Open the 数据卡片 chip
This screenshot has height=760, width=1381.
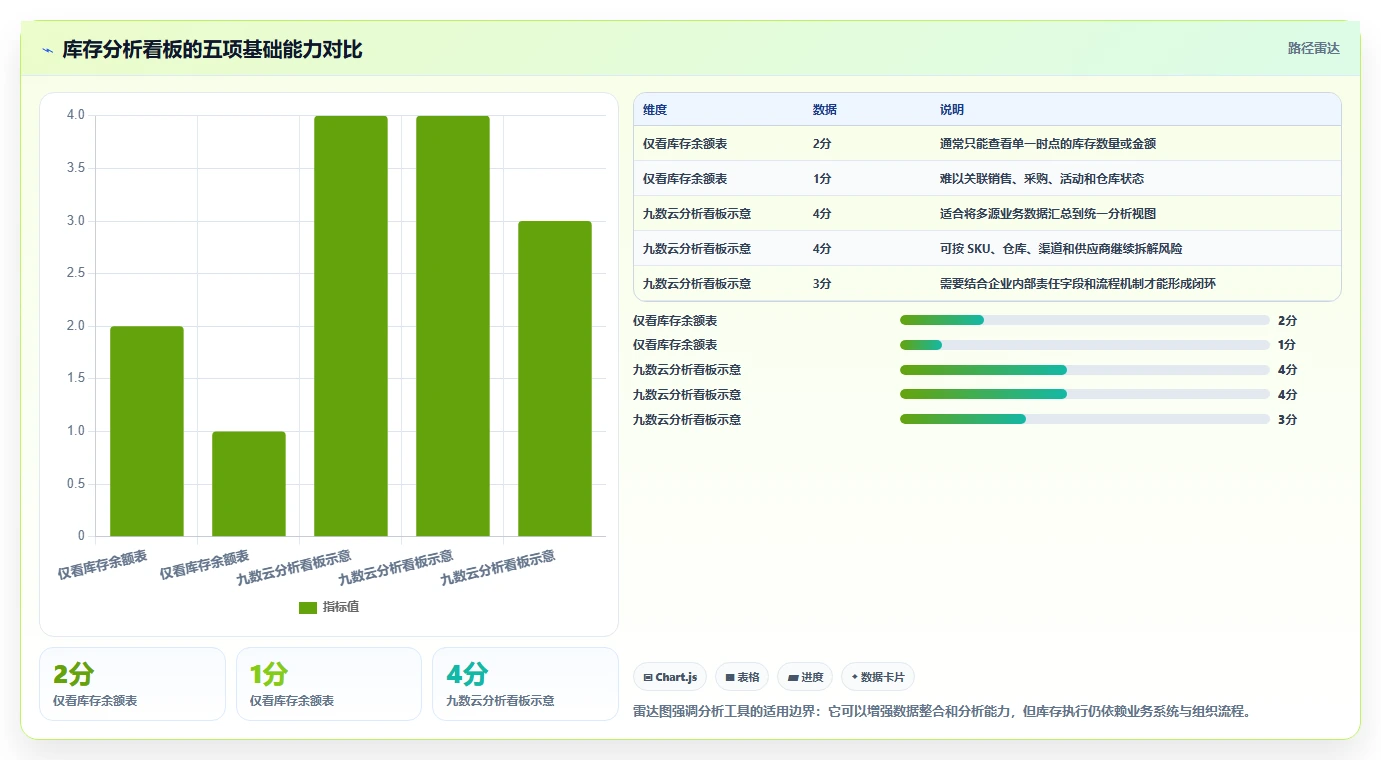(878, 677)
